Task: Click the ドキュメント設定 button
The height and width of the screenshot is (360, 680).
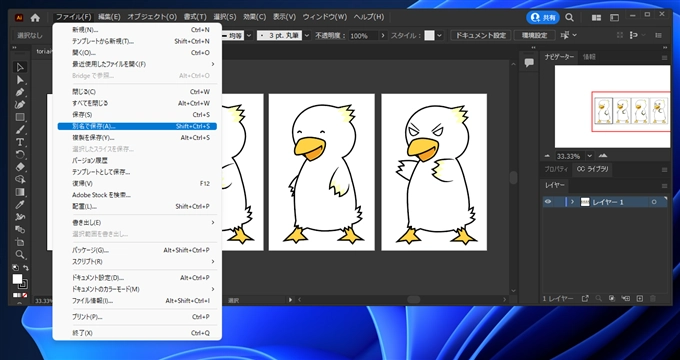Action: [480, 36]
